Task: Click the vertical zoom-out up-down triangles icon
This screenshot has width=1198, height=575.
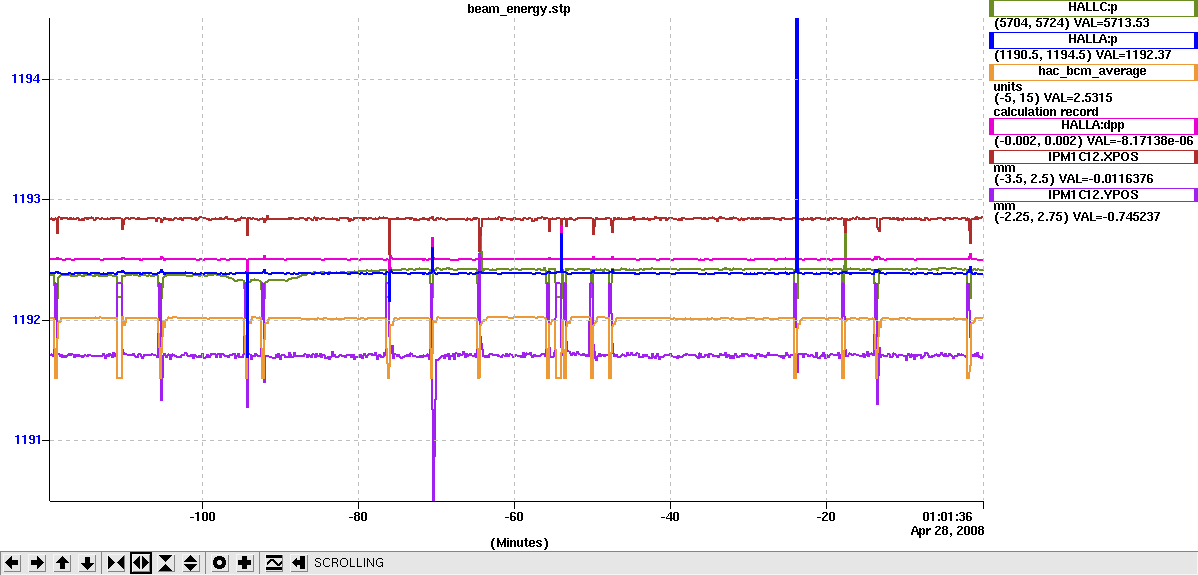Action: [x=191, y=564]
